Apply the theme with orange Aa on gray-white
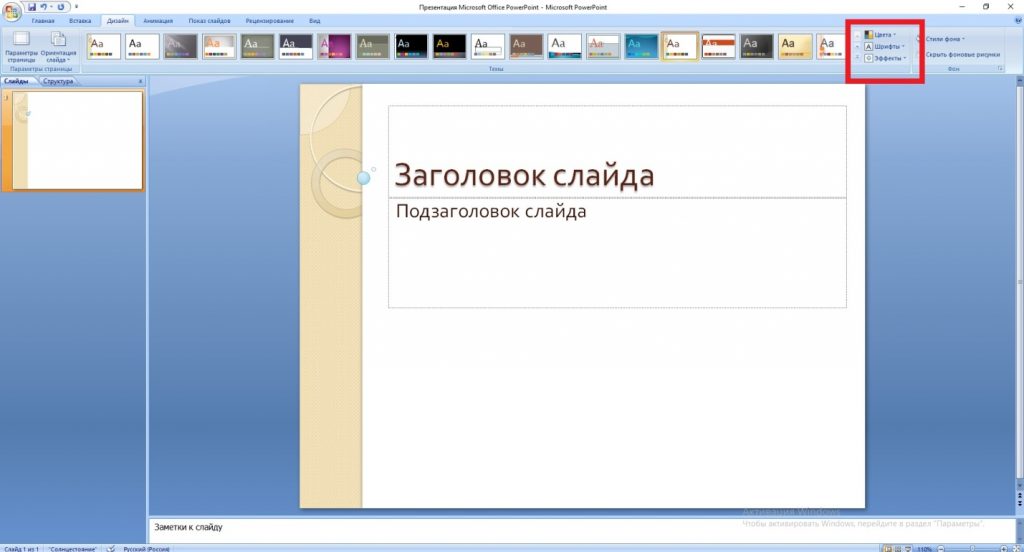Image resolution: width=1024 pixels, height=552 pixels. (x=219, y=46)
